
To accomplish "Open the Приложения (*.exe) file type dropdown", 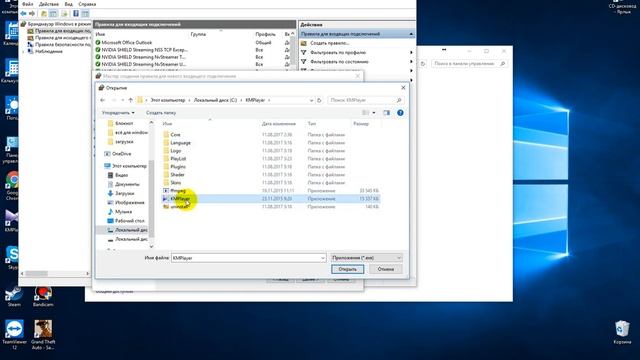I will [x=366, y=258].
